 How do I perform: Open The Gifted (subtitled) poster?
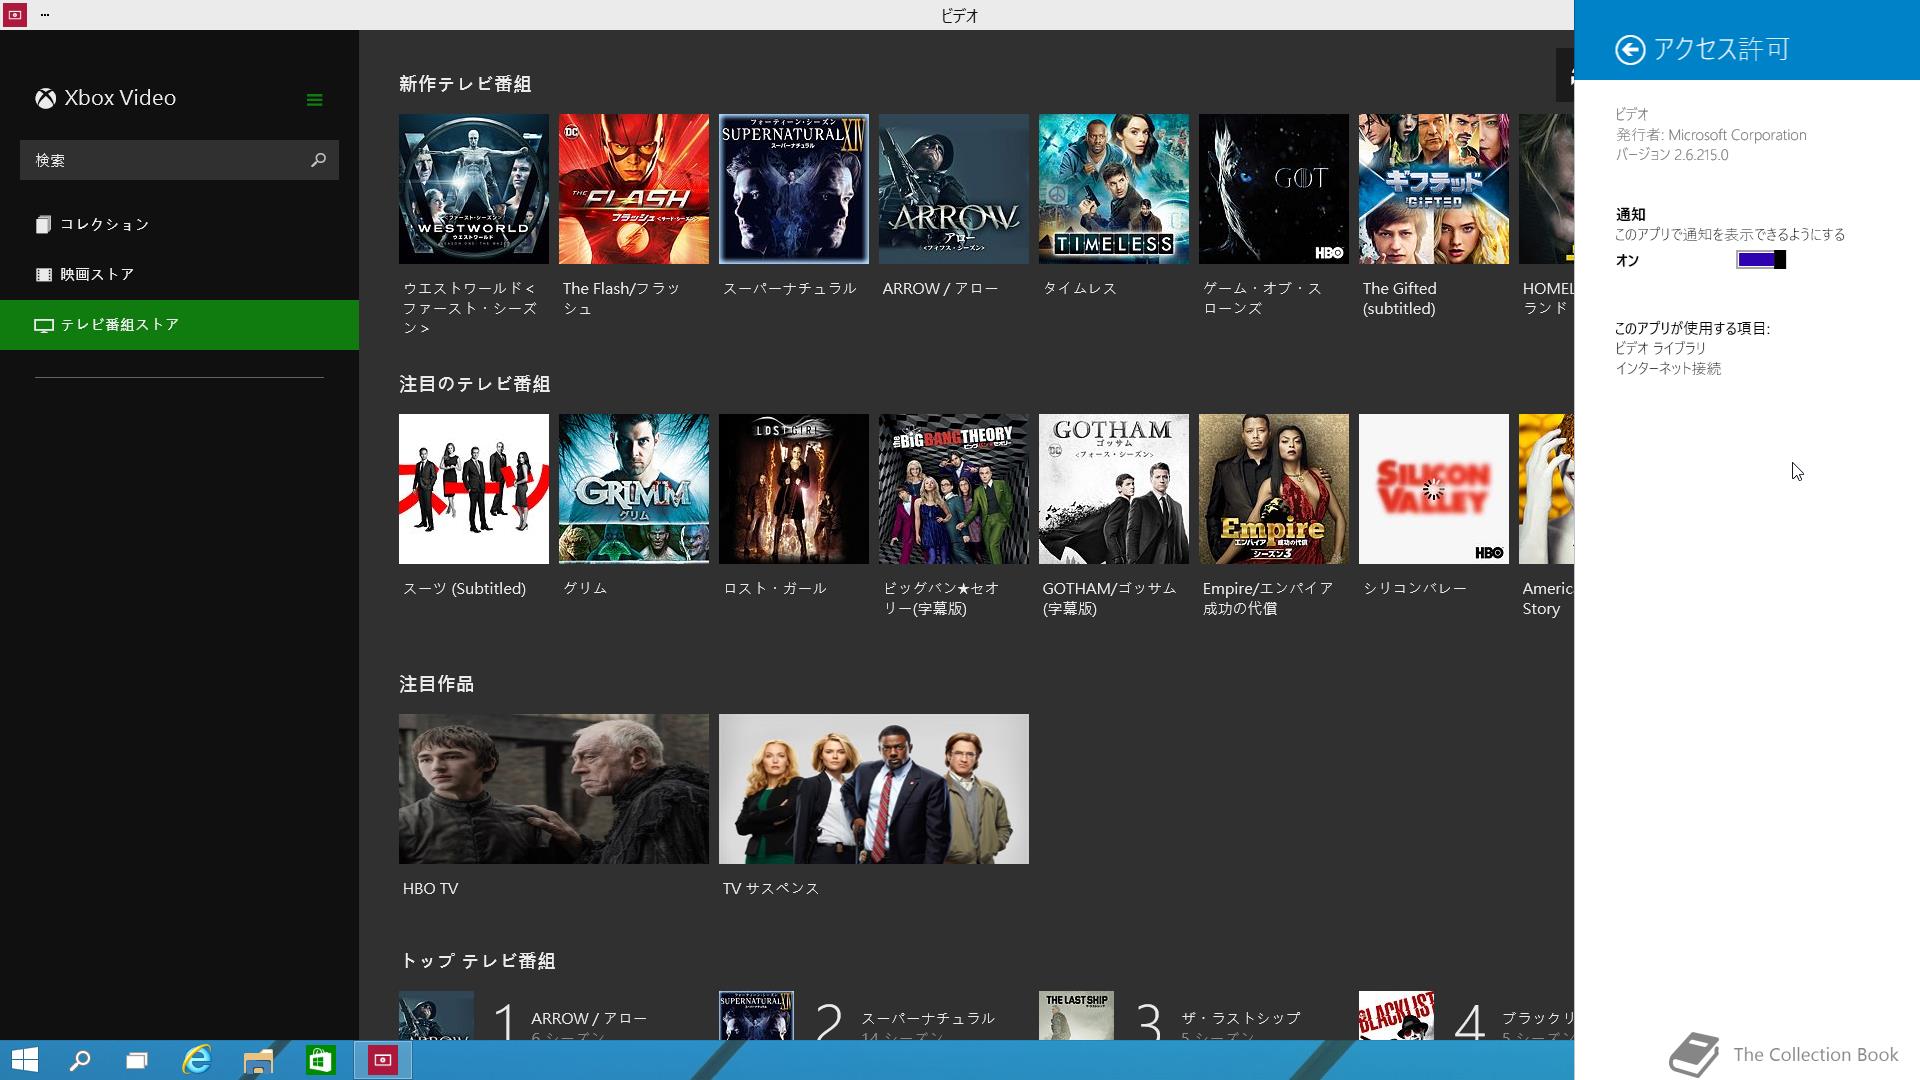point(1434,189)
